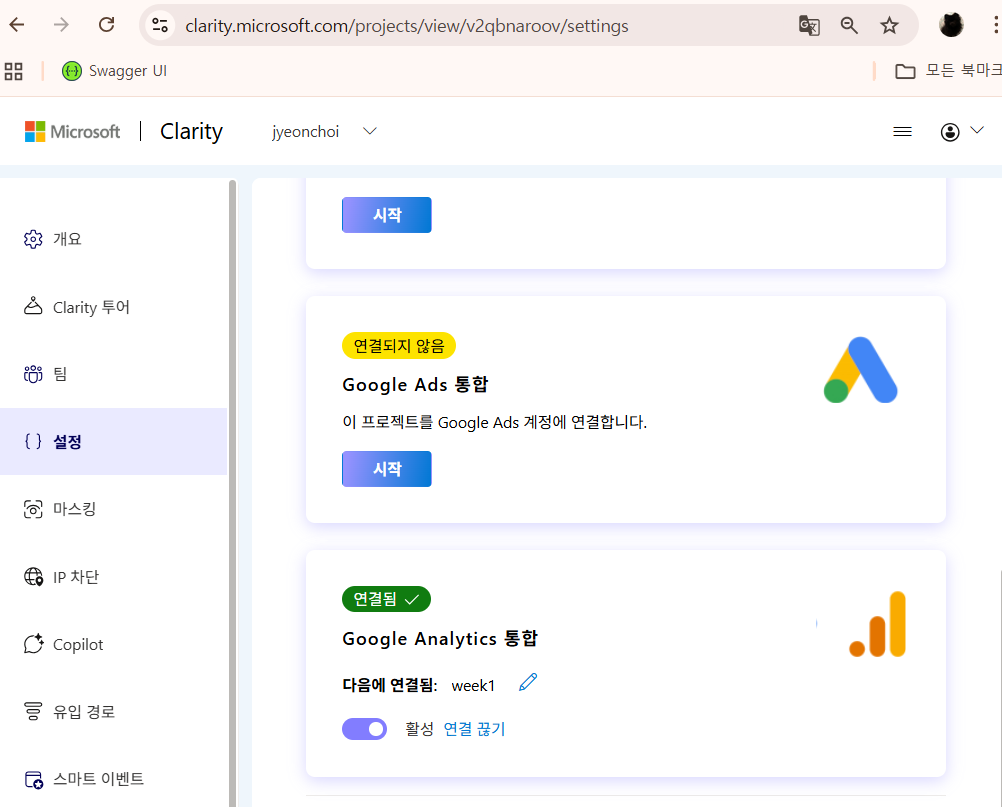Screen dimensions: 1002x807
Task: Toggle the Google Analytics 활성 switch
Action: (x=364, y=729)
